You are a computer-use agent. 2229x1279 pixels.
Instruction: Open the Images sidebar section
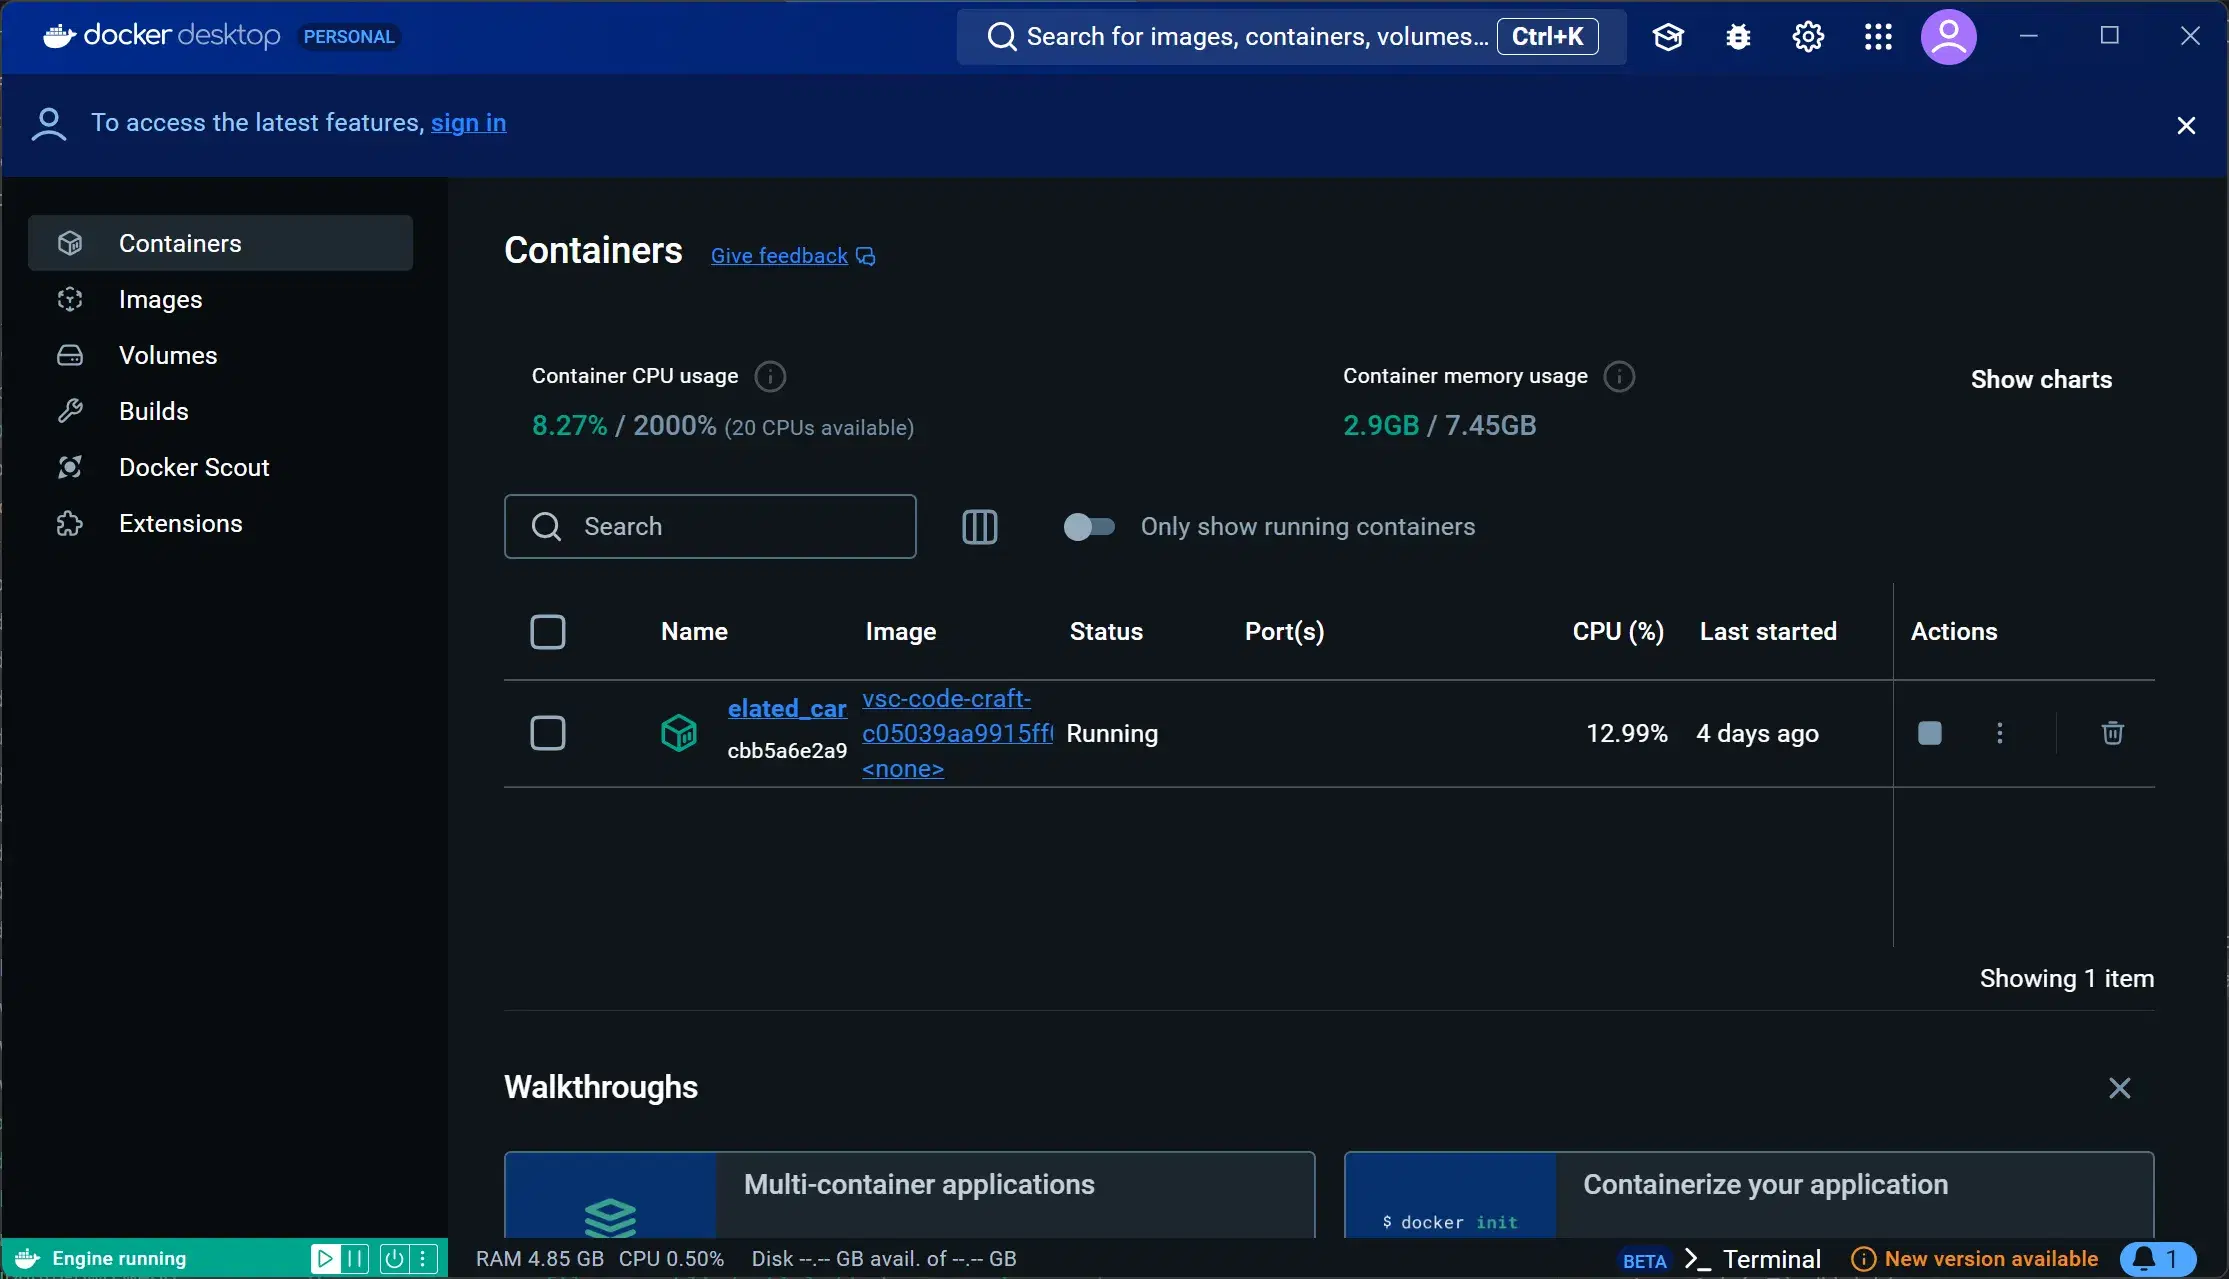point(220,299)
